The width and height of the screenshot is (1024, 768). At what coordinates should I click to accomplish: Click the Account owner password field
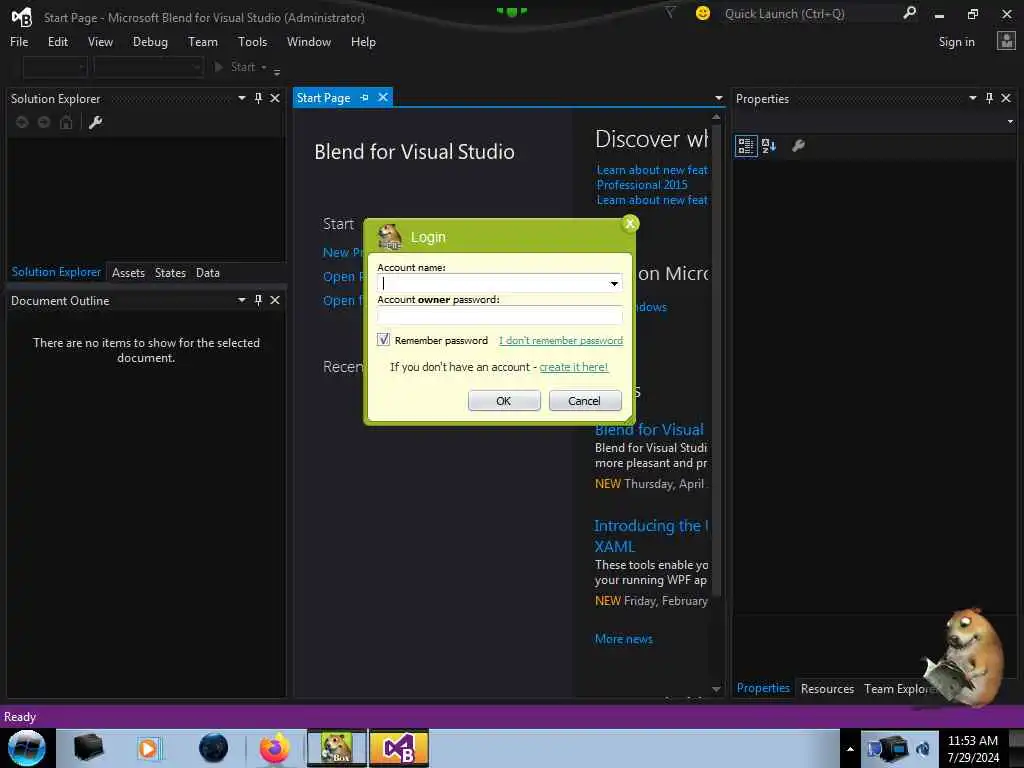[x=500, y=315]
